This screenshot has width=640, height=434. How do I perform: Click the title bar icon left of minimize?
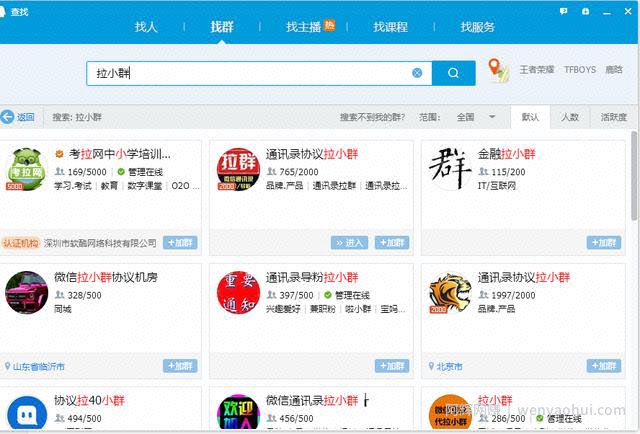[x=586, y=11]
